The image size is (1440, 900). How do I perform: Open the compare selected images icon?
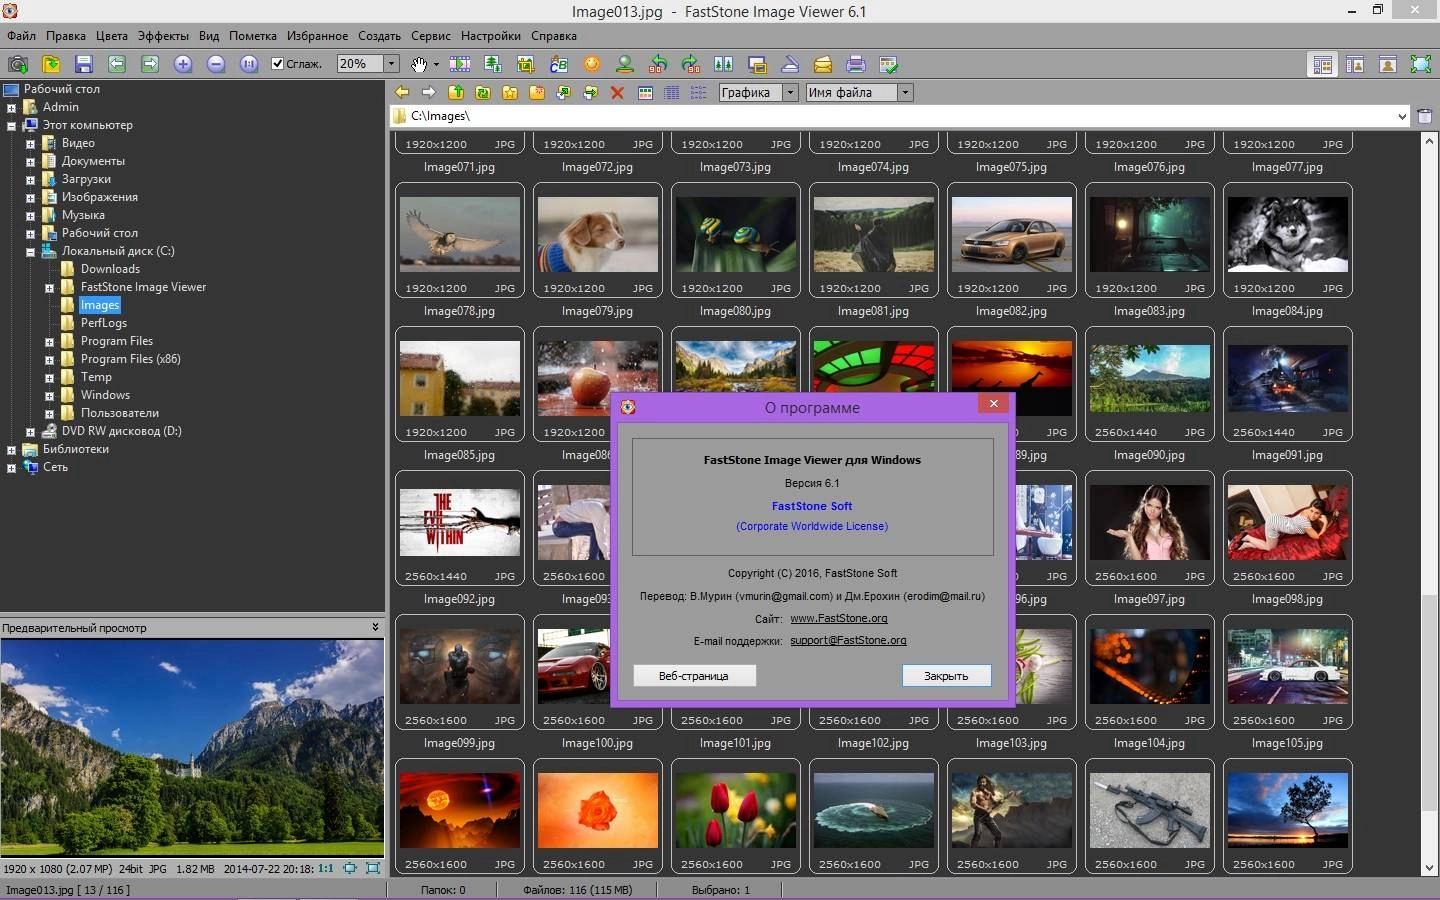coord(724,64)
